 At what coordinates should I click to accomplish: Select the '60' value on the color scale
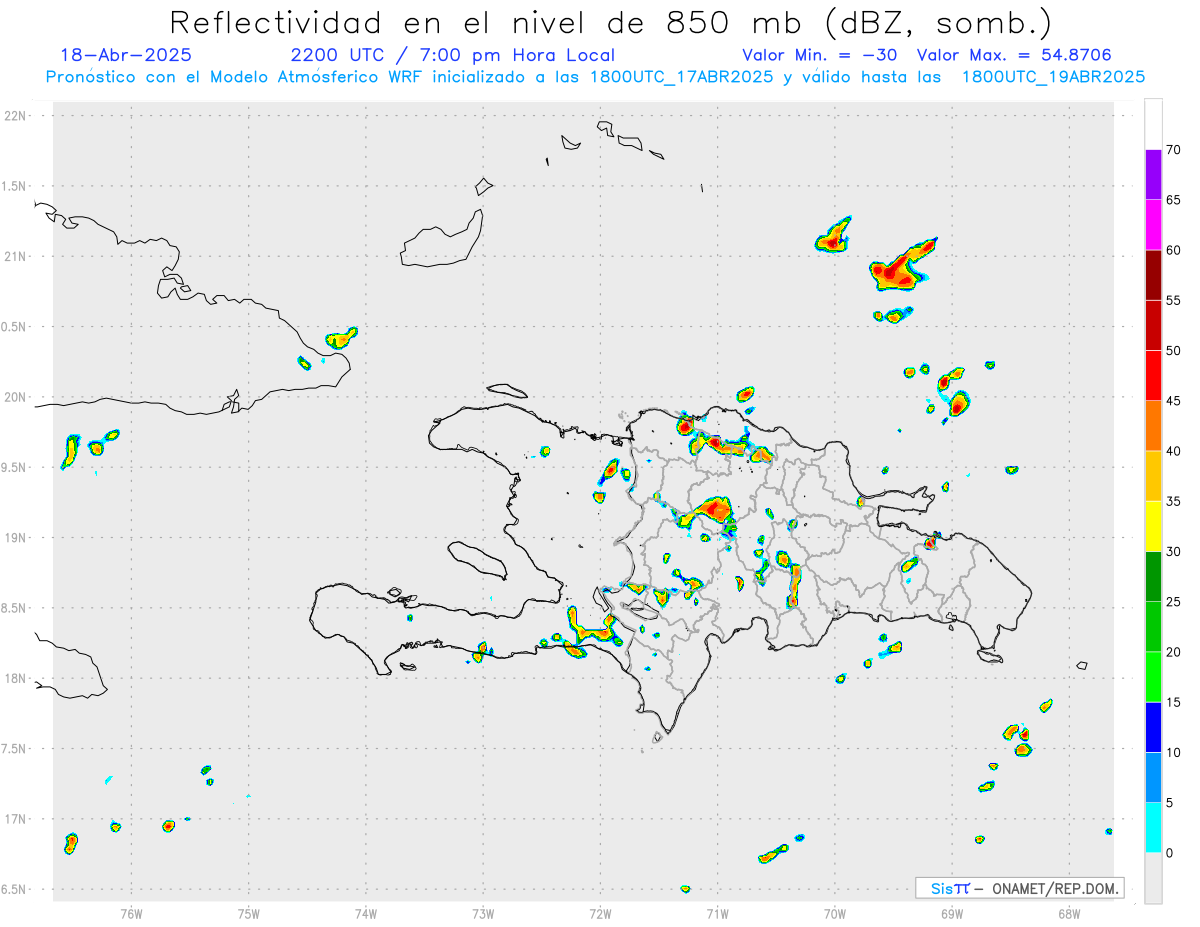pos(1173,250)
